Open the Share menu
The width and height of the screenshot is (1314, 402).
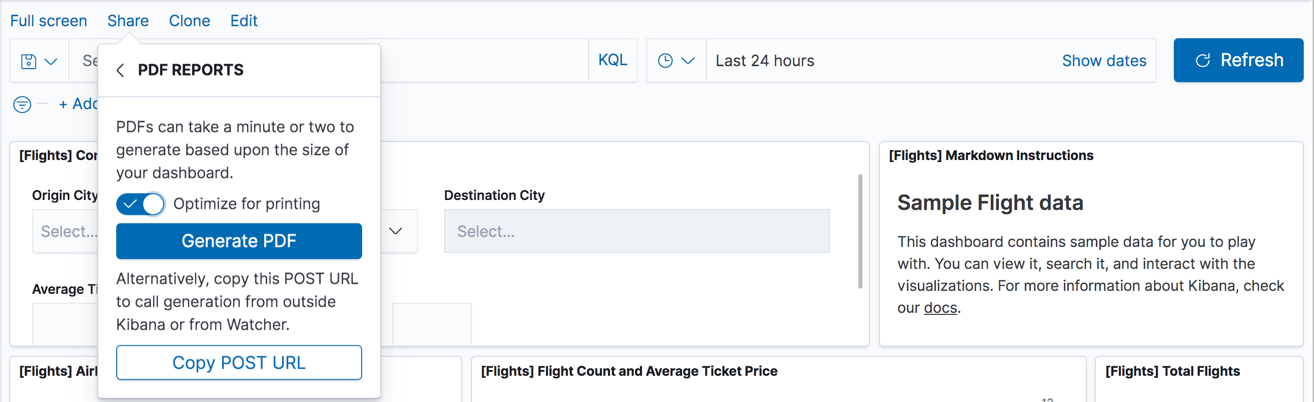(x=128, y=20)
